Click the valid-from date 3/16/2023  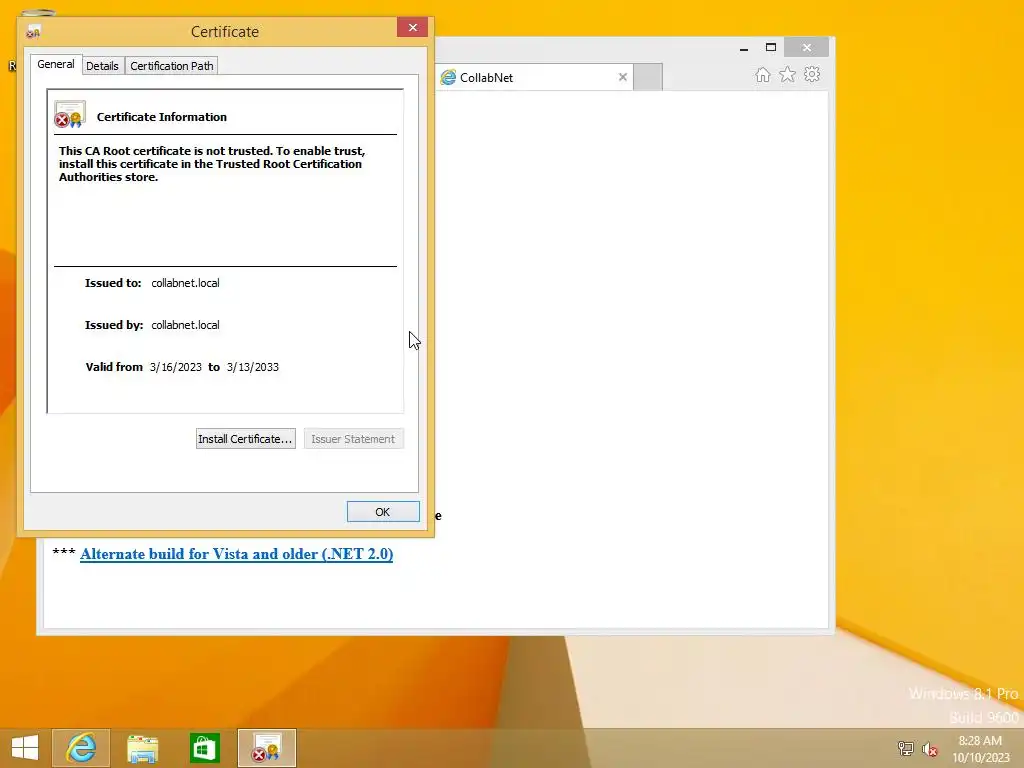(176, 367)
